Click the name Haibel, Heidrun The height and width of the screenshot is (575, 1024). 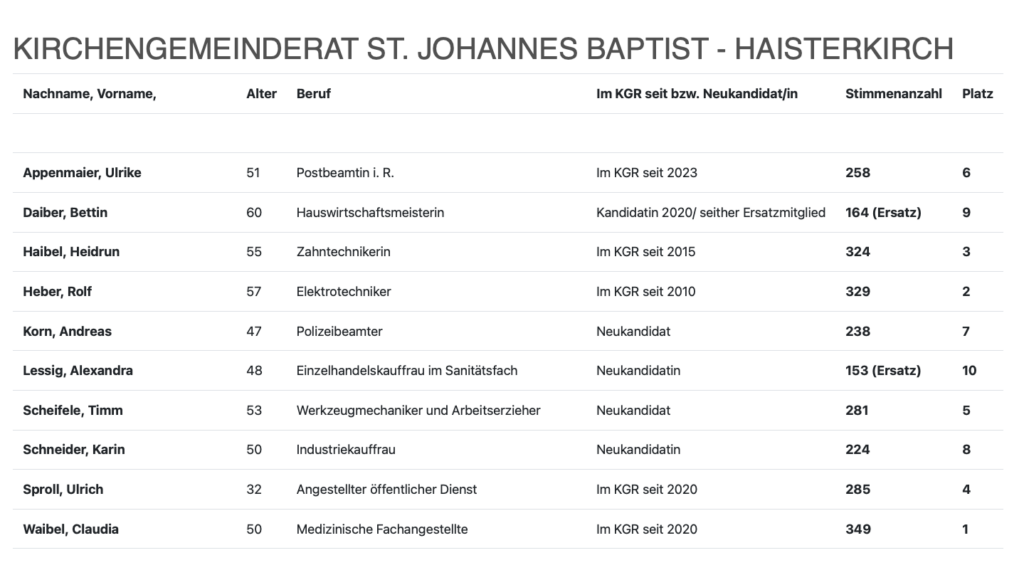click(71, 252)
